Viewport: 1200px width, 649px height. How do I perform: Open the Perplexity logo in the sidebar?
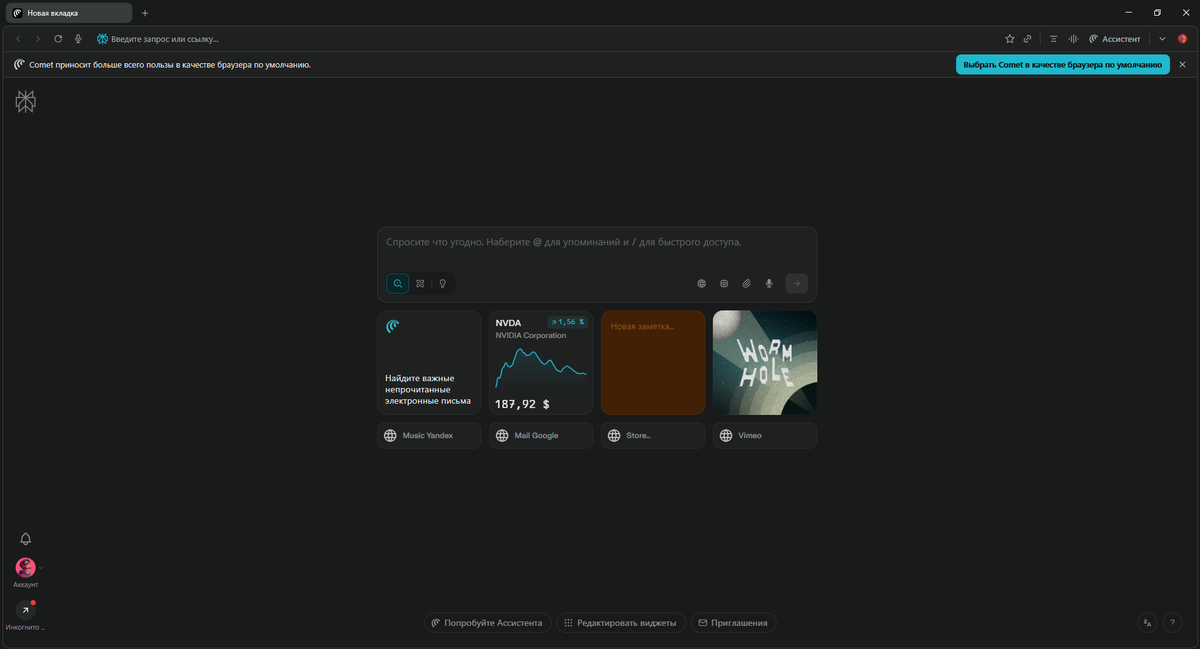(26, 101)
